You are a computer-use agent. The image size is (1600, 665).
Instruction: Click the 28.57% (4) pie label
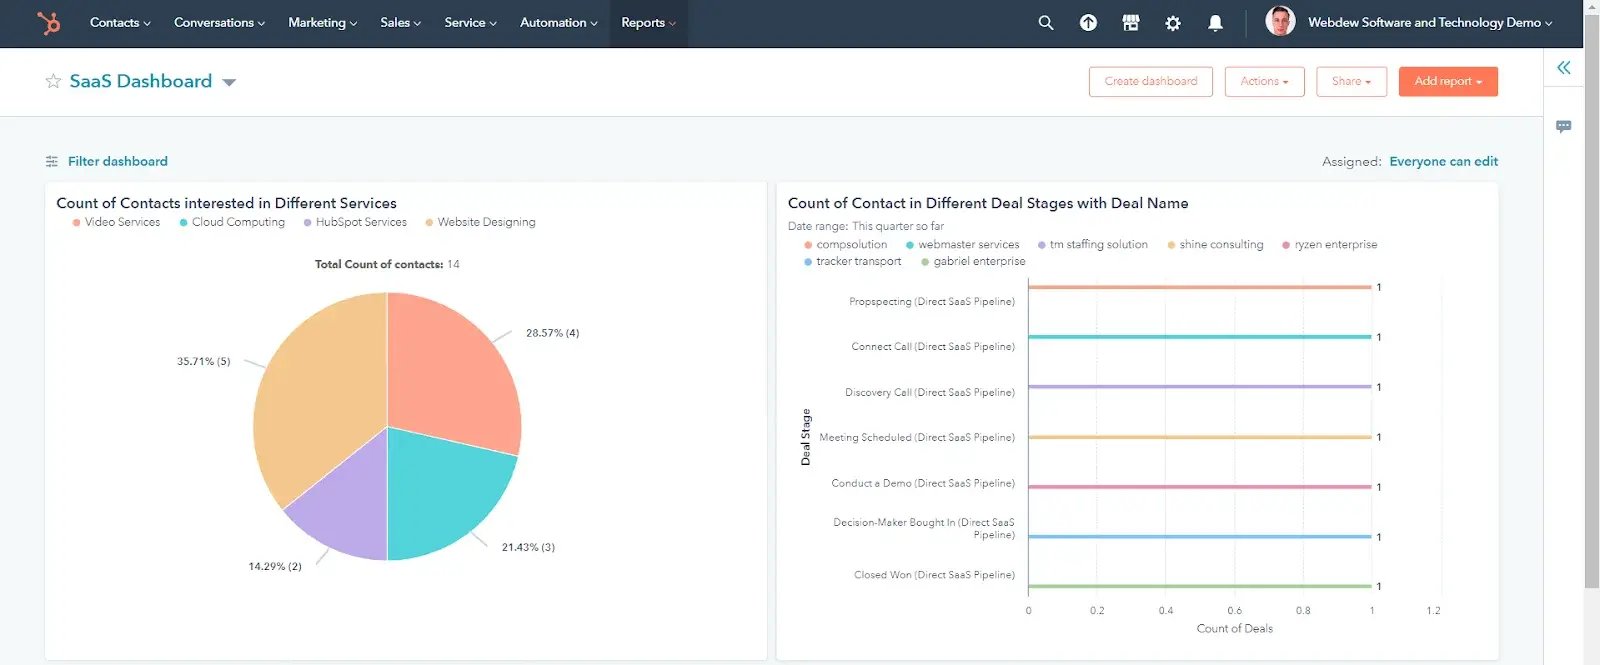(552, 333)
